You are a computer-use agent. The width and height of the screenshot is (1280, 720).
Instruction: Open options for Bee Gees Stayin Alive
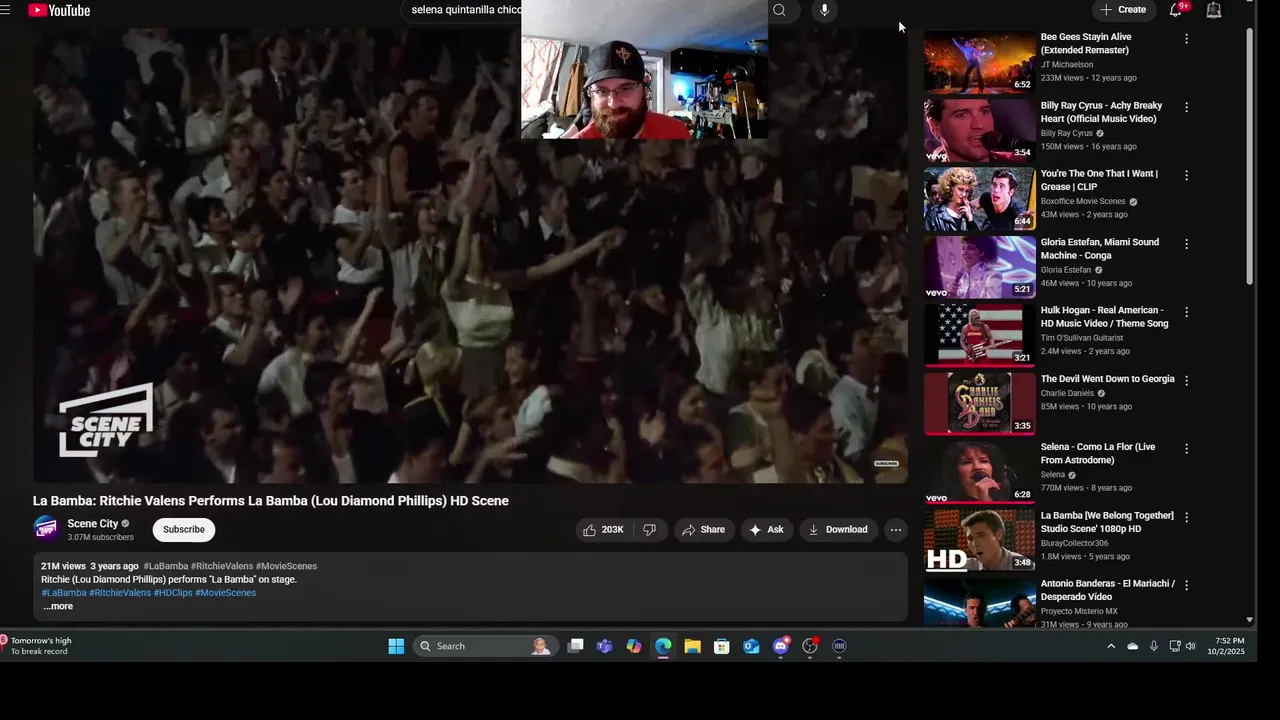(x=1186, y=39)
